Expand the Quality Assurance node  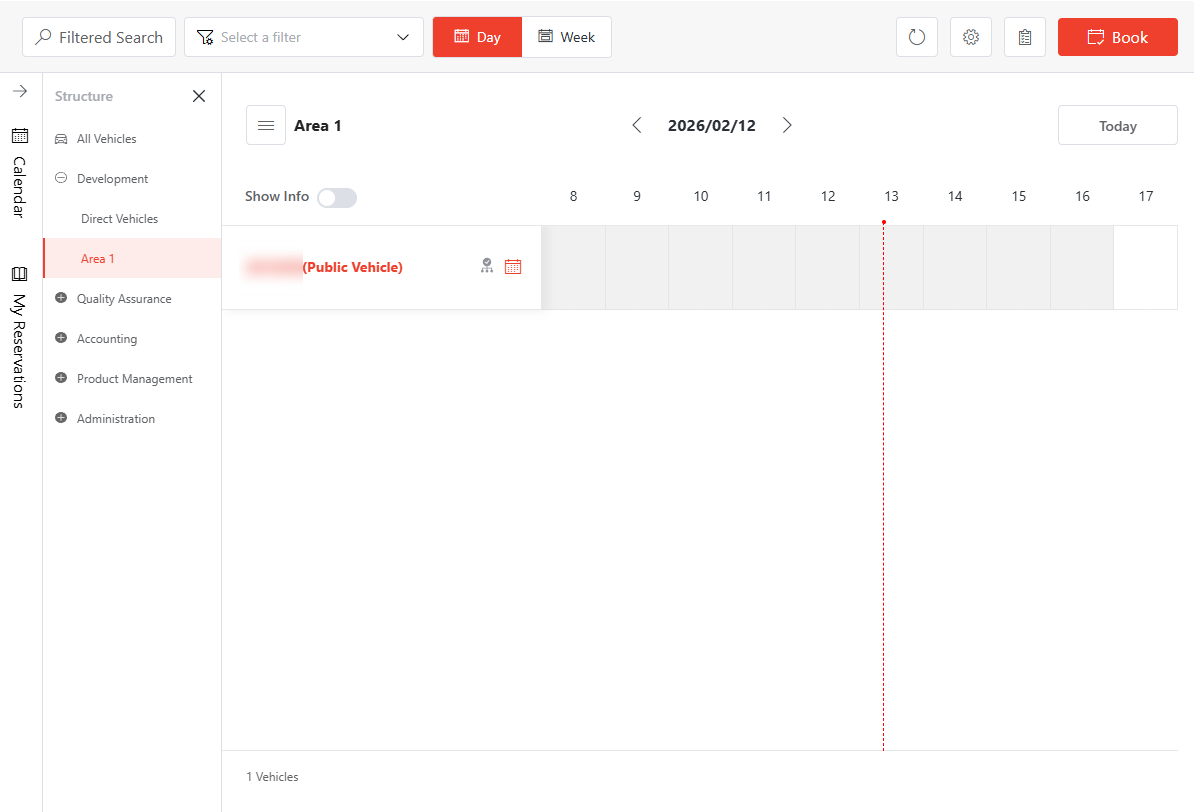[61, 298]
